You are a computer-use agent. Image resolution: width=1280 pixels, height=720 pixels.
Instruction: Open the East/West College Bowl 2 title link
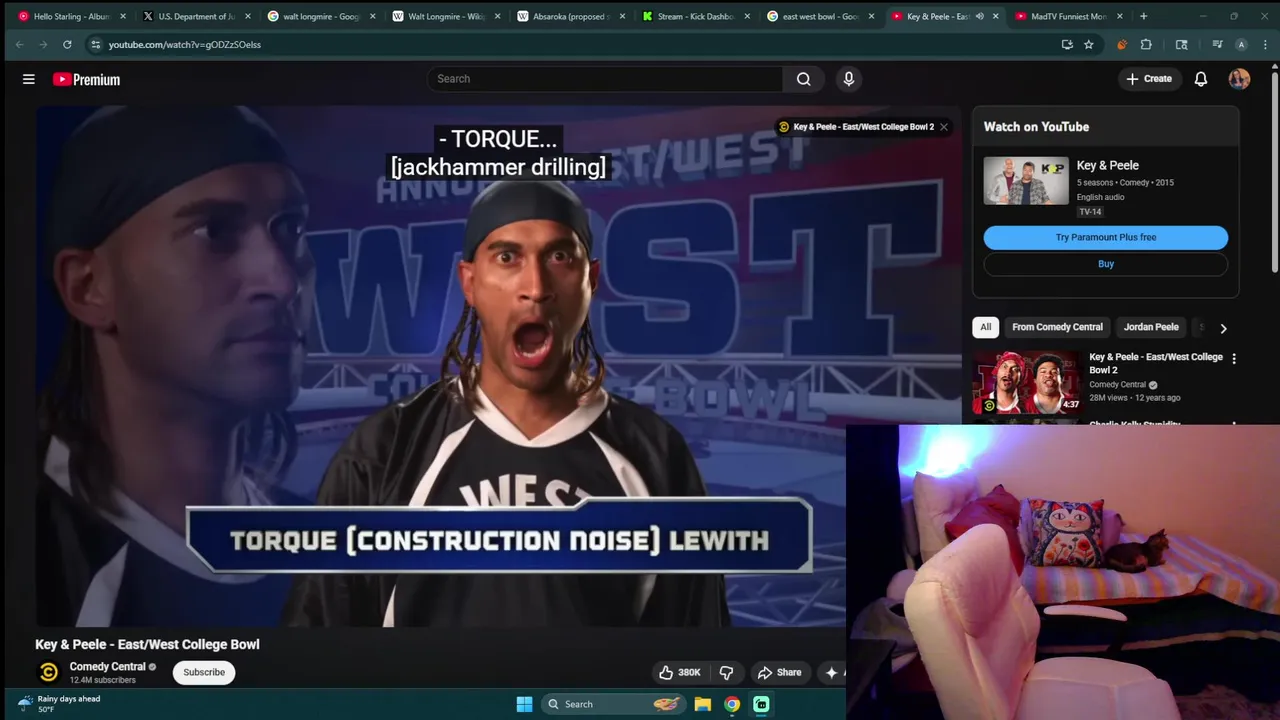[x=1156, y=363]
